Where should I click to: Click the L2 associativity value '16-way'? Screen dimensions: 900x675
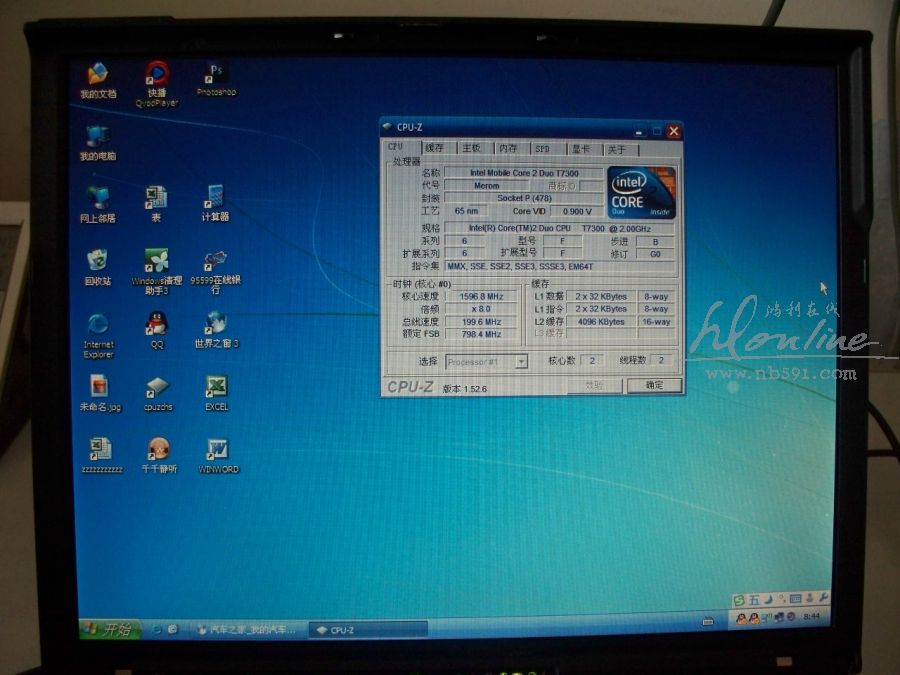[655, 321]
